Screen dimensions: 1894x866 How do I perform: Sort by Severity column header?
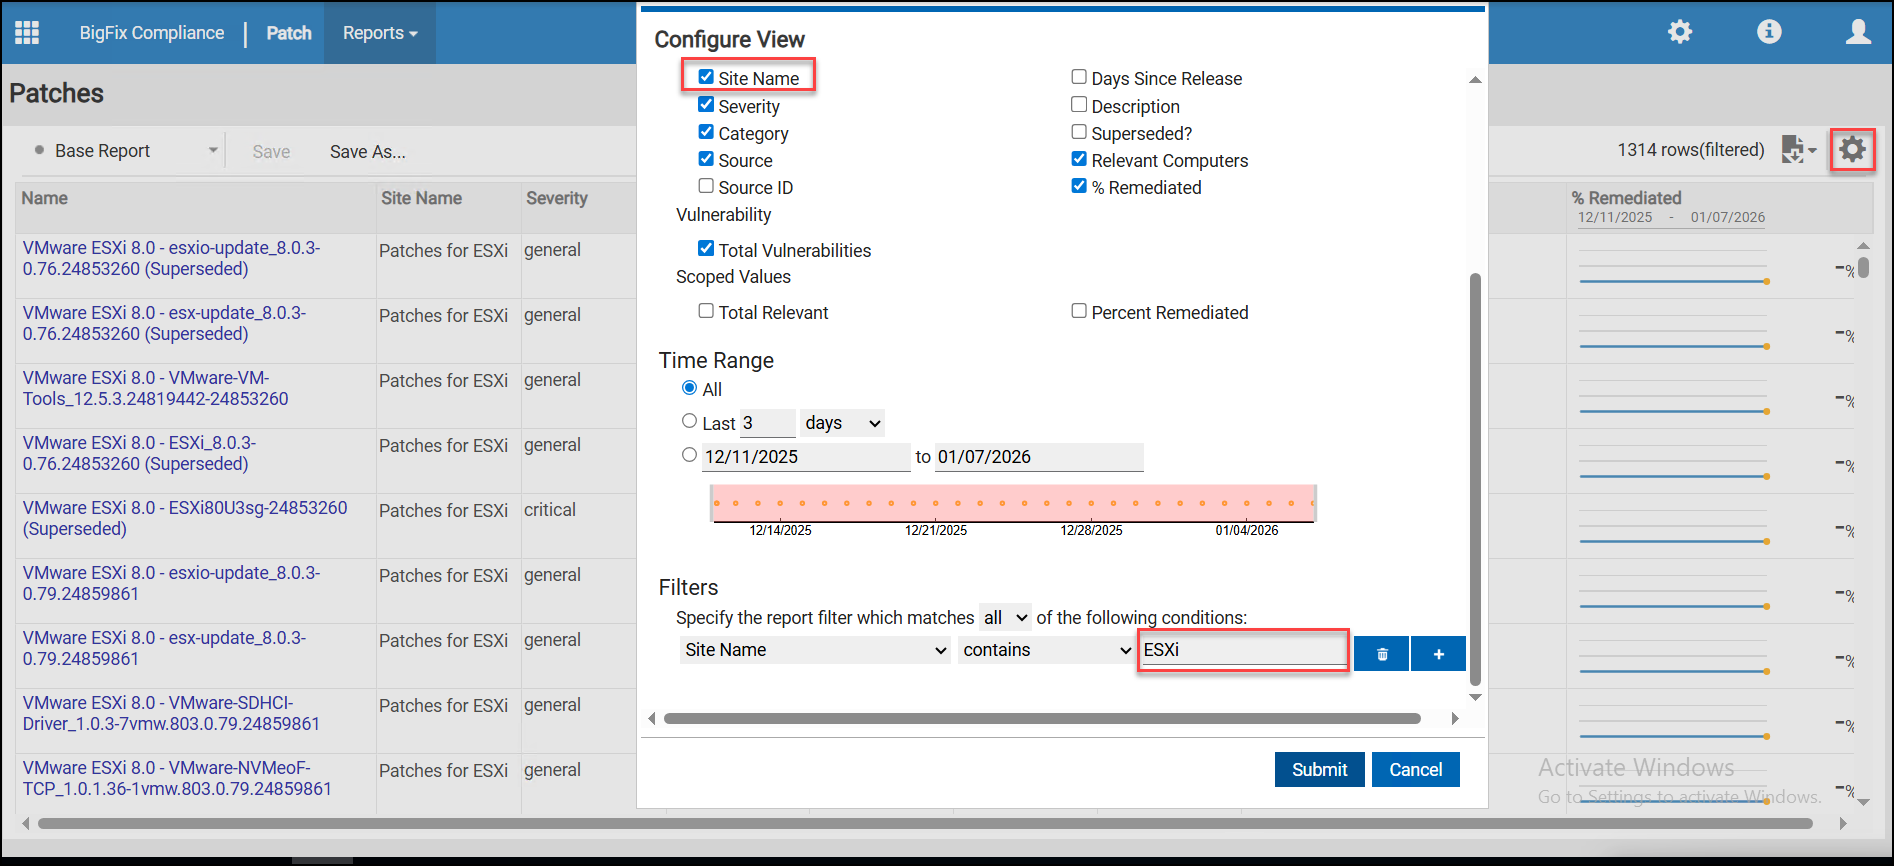(x=557, y=198)
